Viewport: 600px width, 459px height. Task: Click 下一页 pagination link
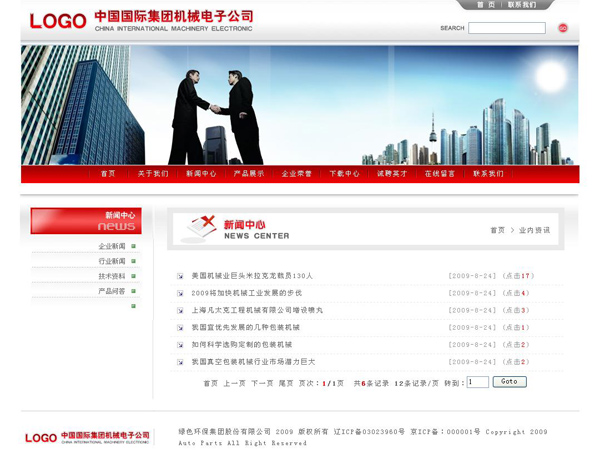point(262,383)
